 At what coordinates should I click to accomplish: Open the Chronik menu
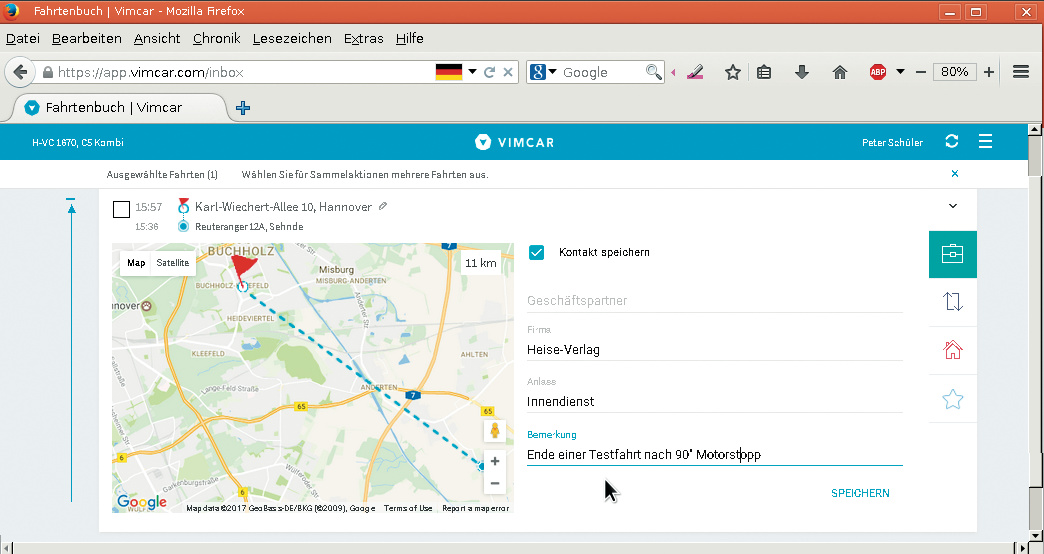click(x=217, y=39)
